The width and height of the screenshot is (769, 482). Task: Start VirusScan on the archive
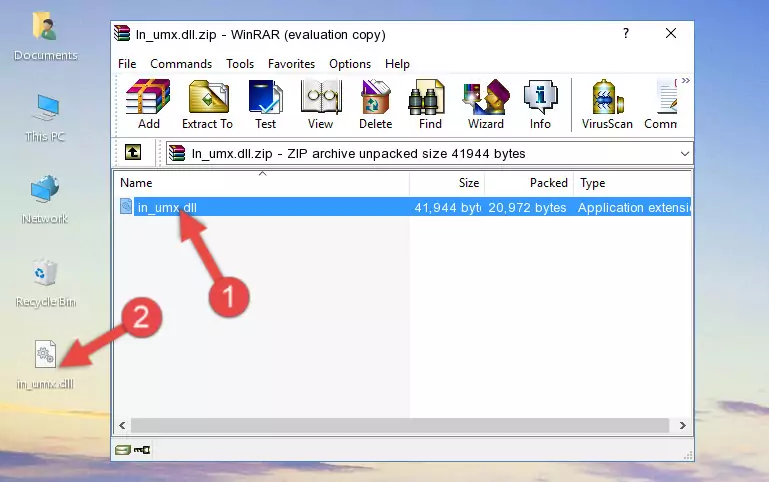(x=607, y=104)
